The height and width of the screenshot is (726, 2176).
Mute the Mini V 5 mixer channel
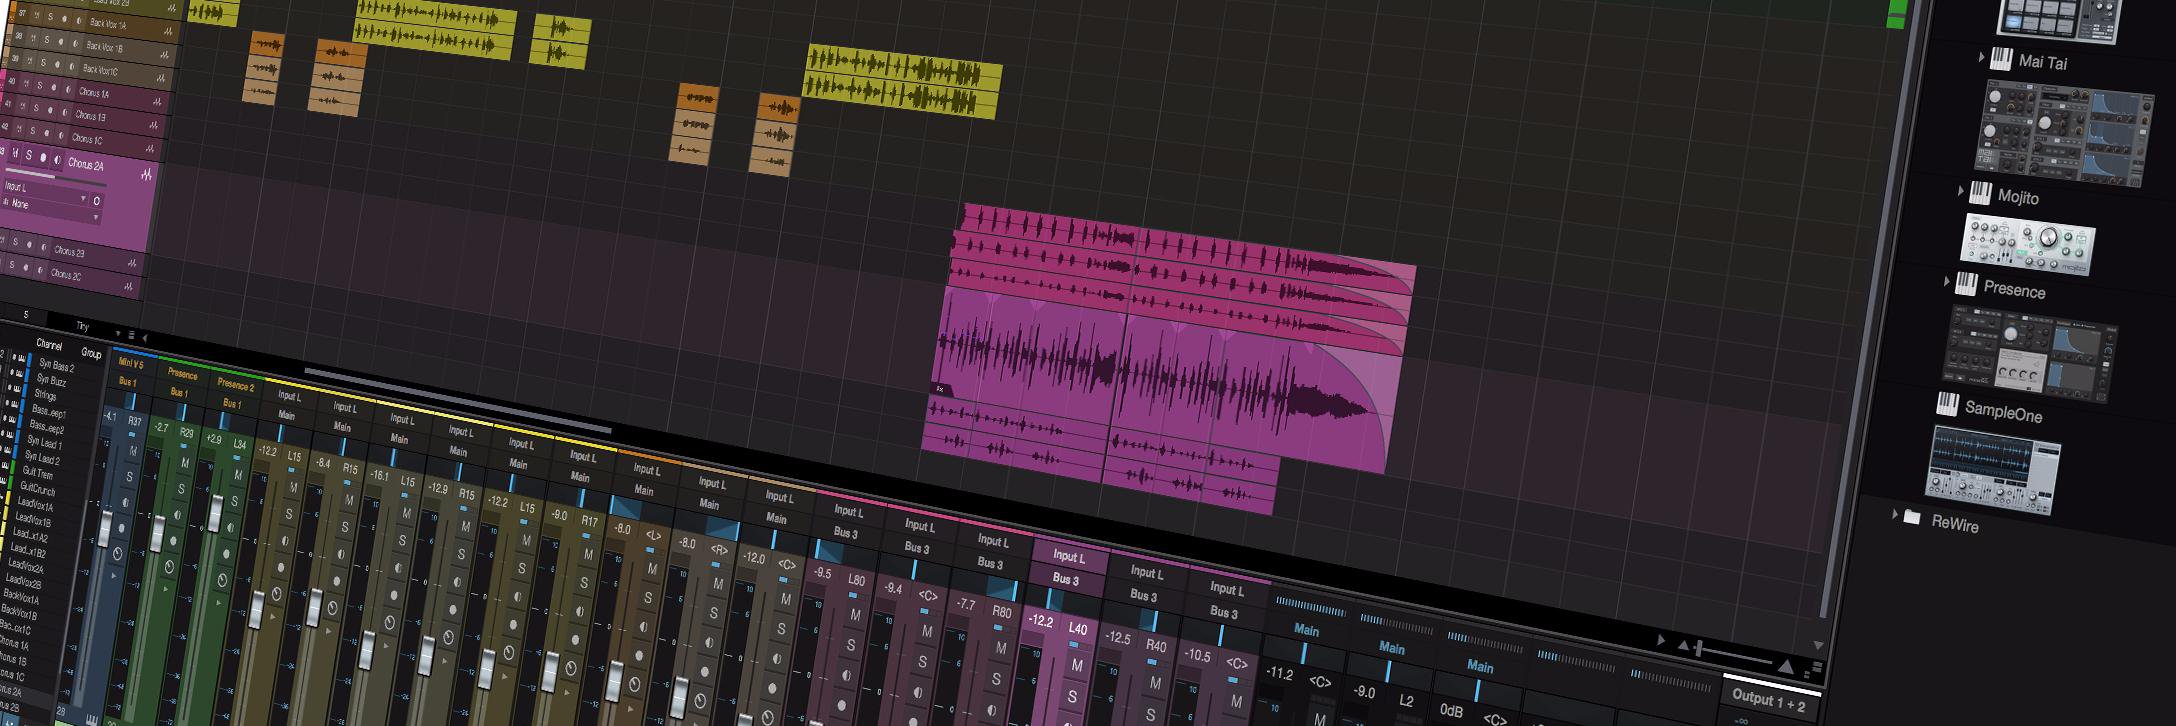[133, 452]
